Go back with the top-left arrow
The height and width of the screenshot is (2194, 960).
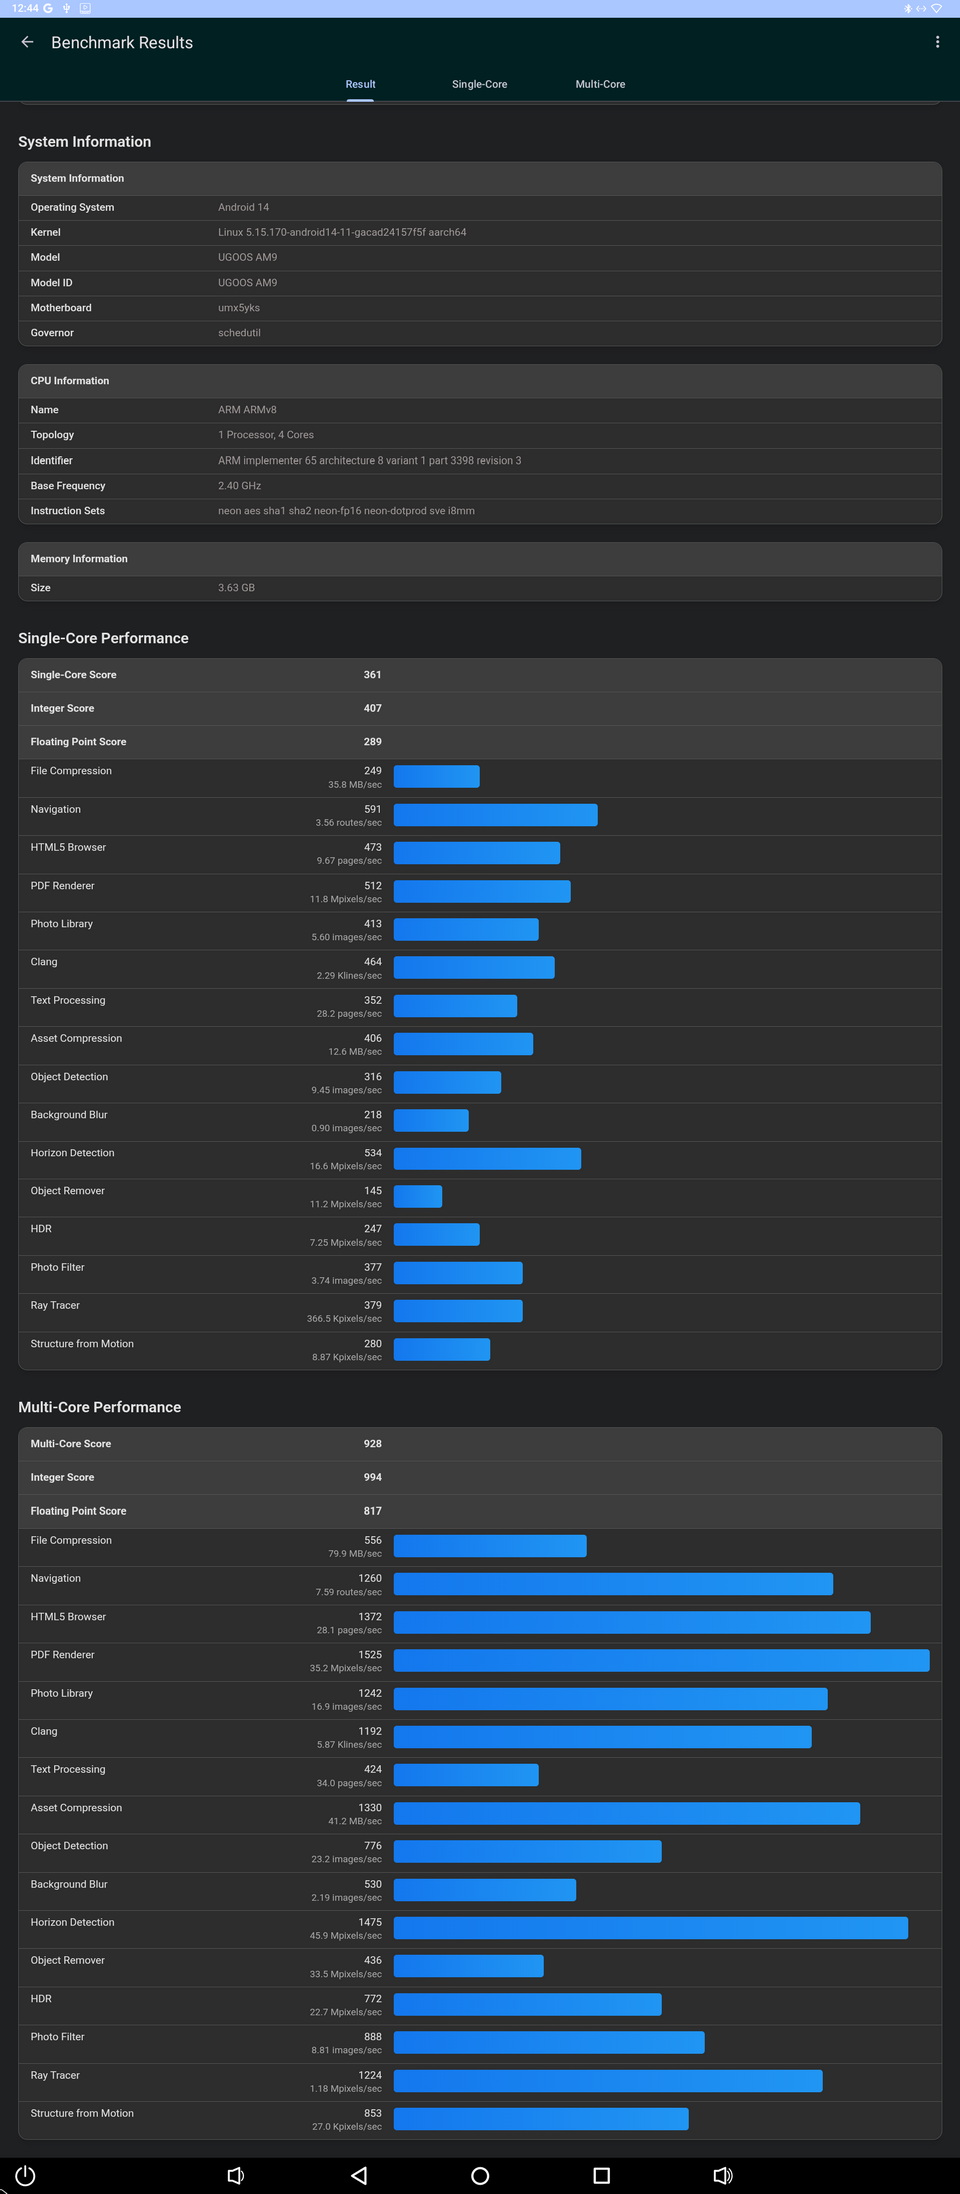click(27, 42)
